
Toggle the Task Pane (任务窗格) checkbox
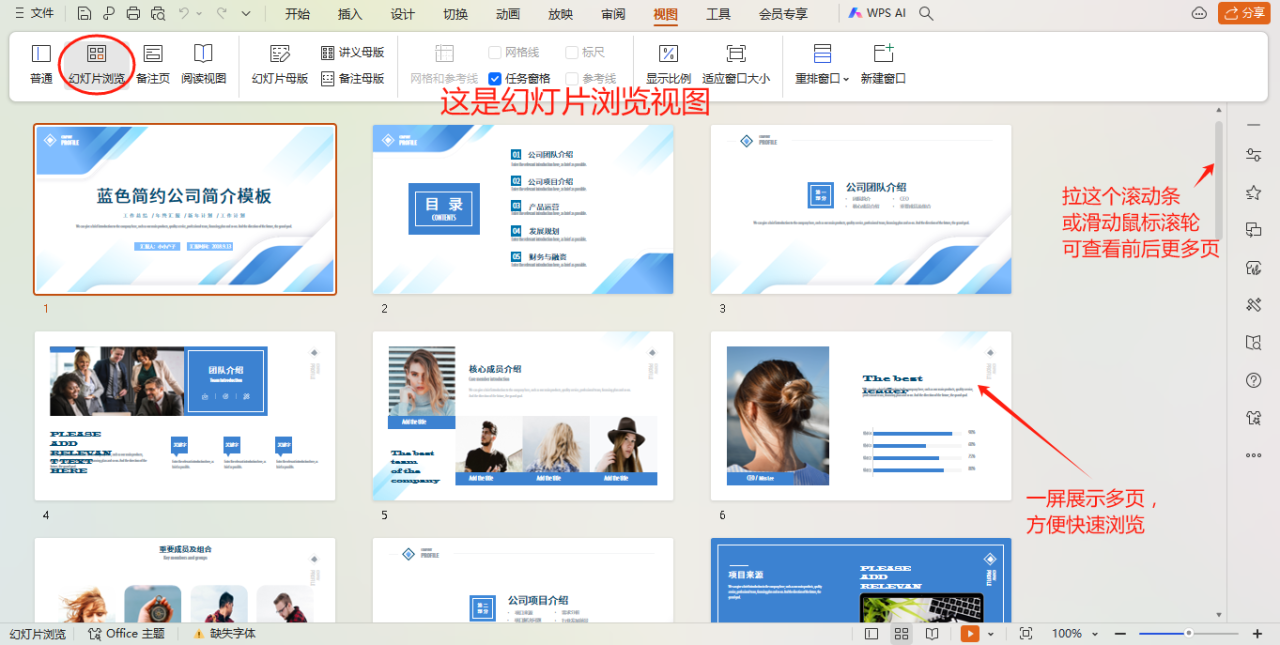tap(495, 79)
